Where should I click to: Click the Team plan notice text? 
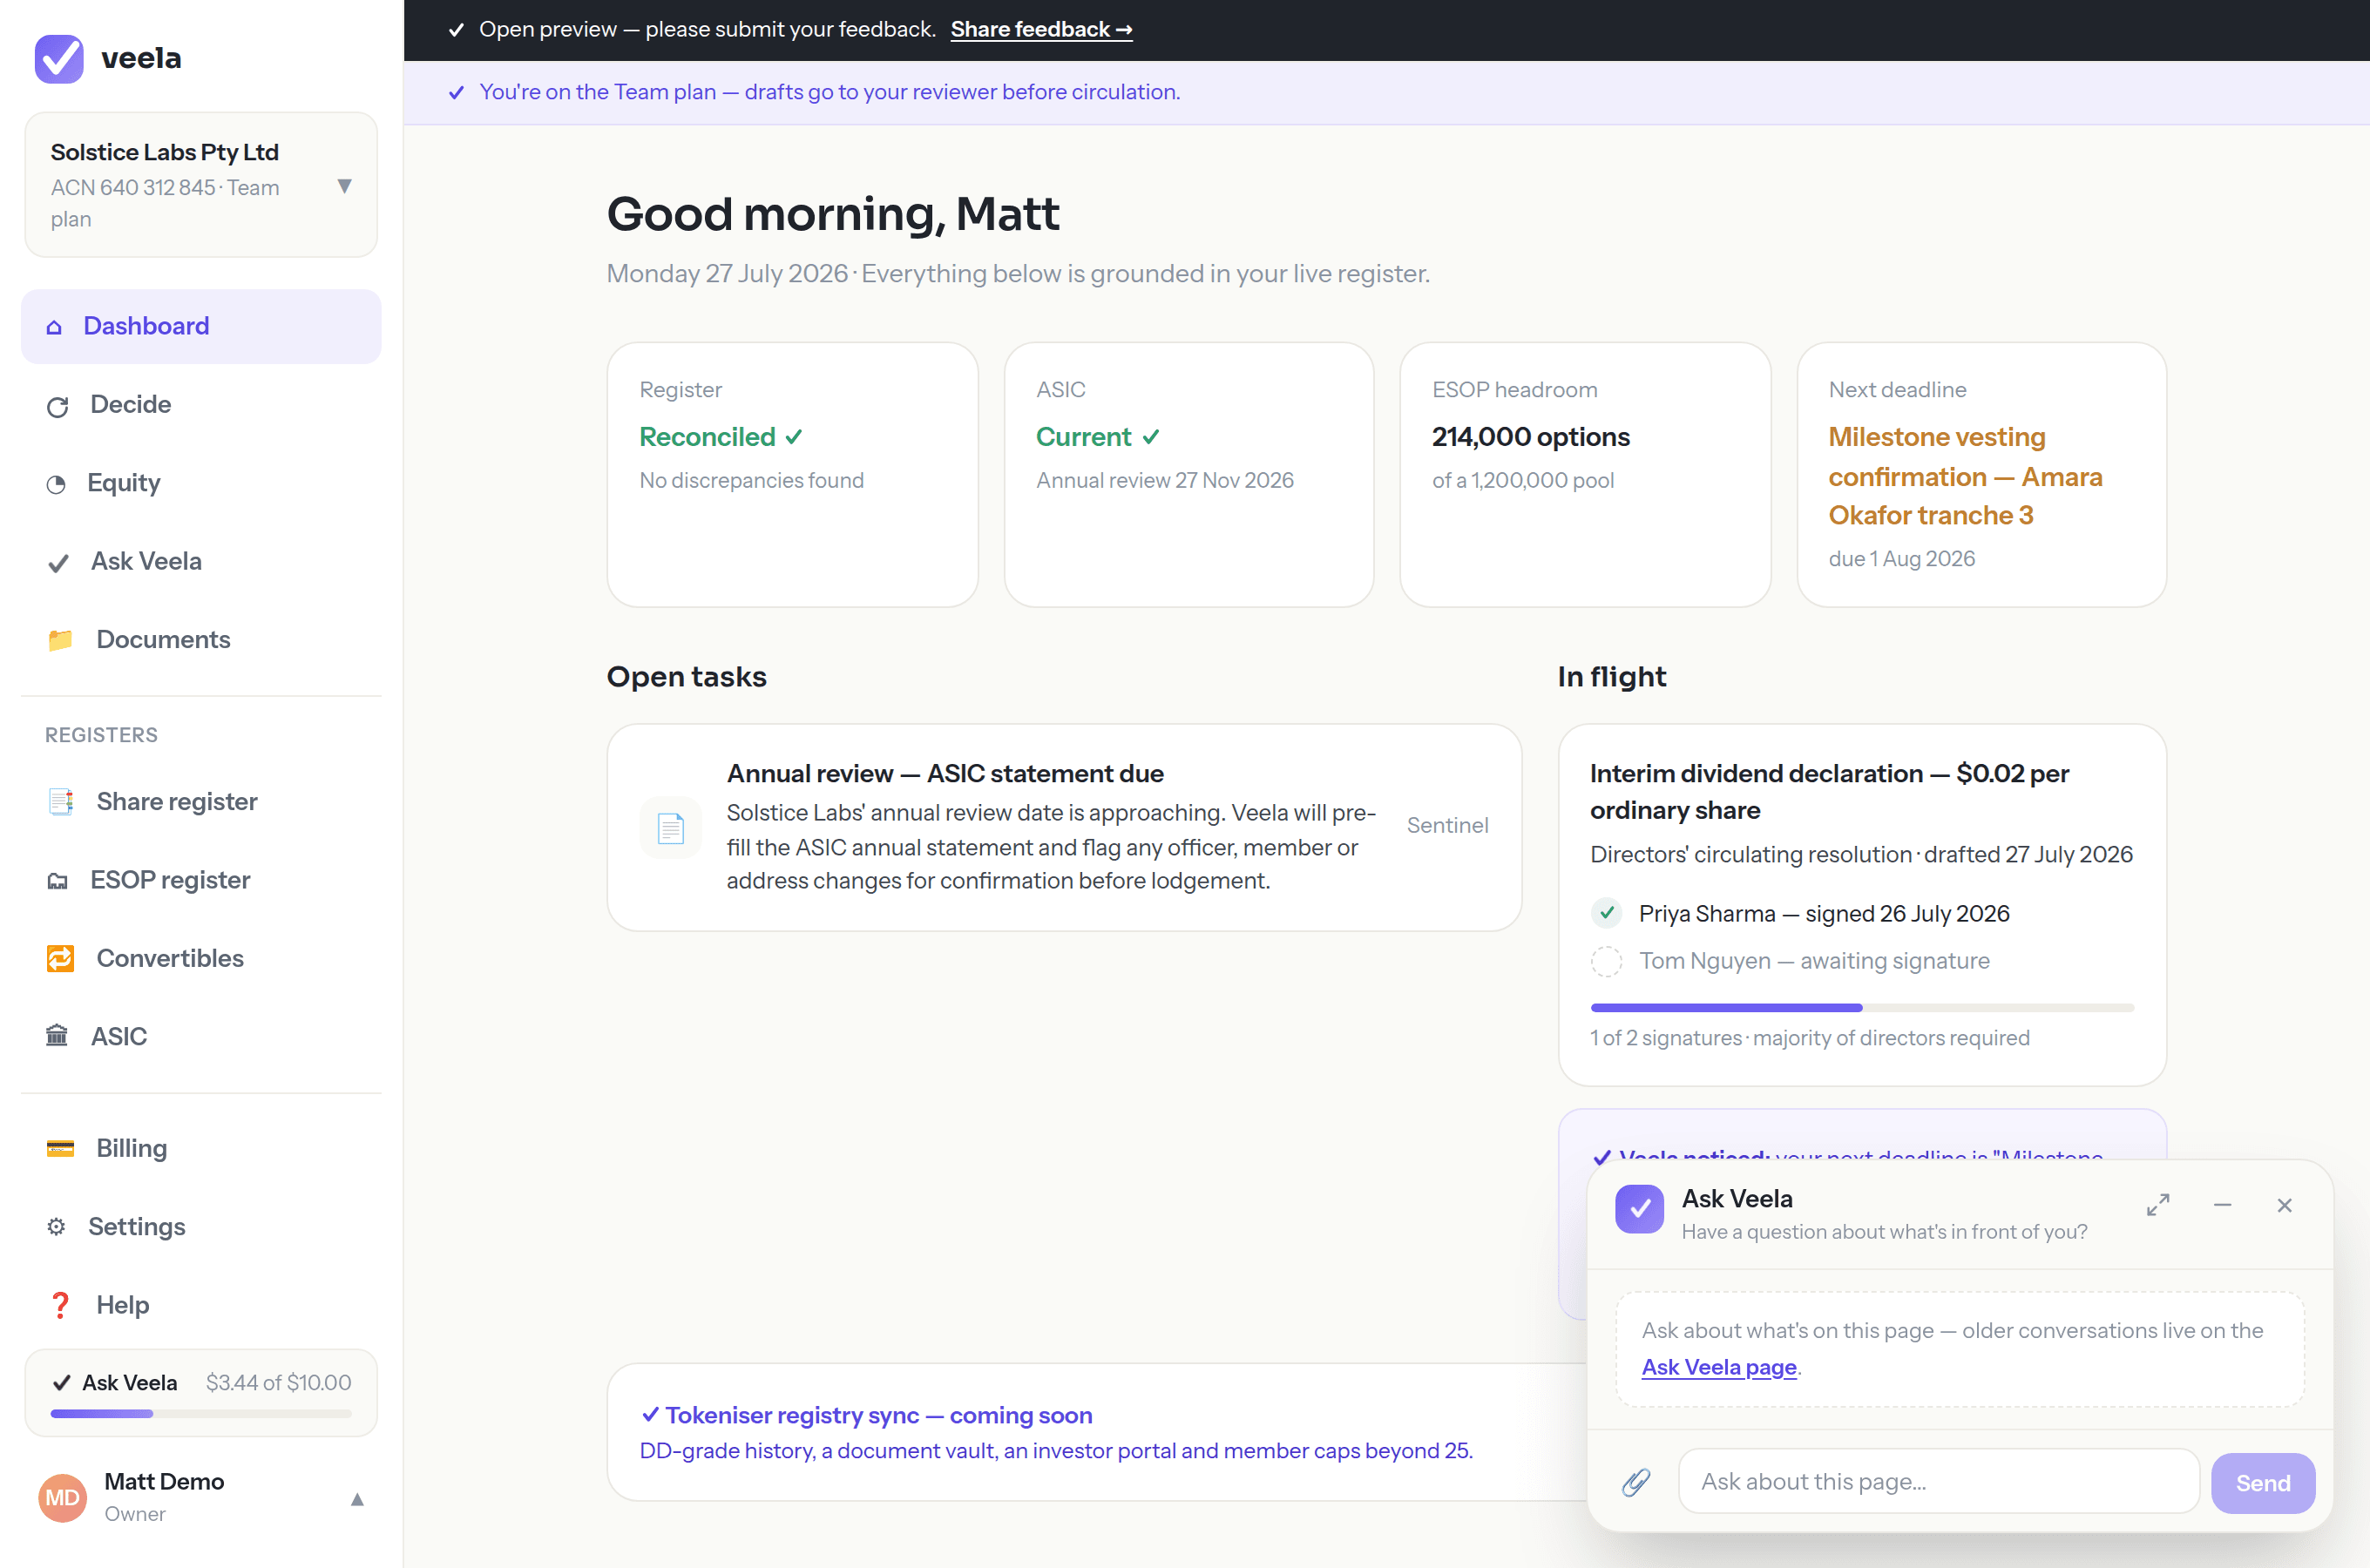click(829, 92)
